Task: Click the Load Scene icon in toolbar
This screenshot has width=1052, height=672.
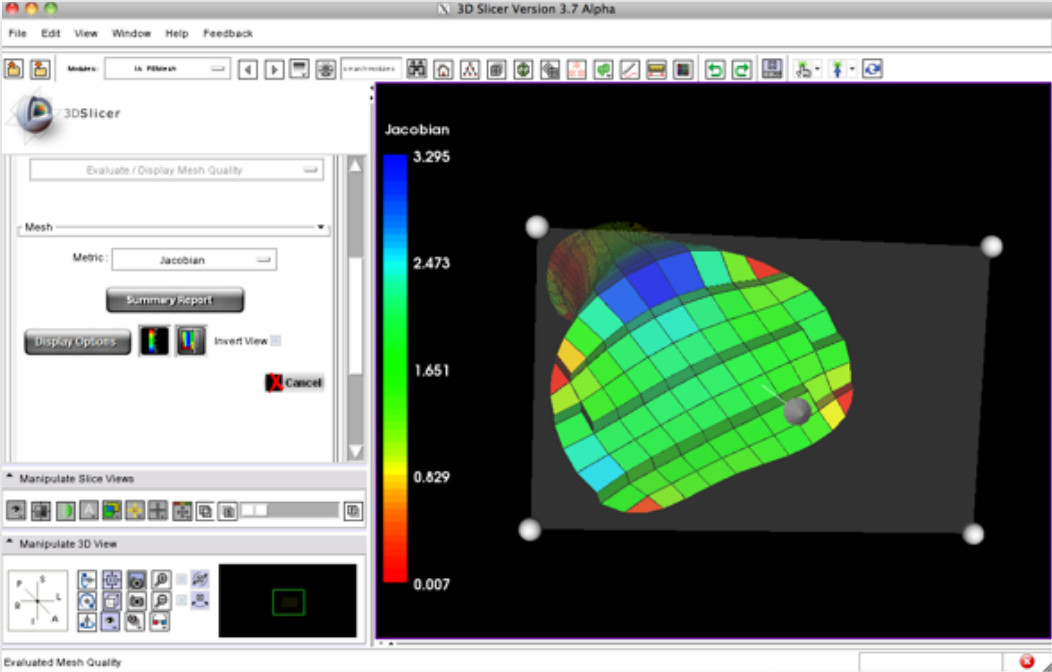Action: [x=15, y=69]
